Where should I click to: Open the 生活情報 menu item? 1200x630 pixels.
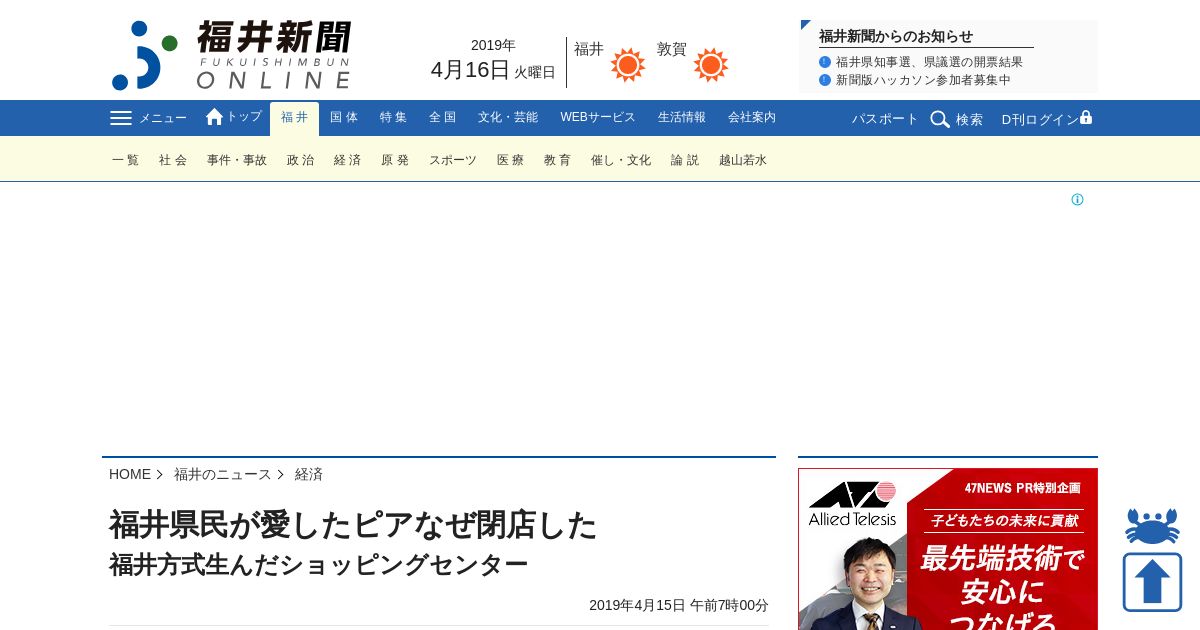tap(682, 117)
